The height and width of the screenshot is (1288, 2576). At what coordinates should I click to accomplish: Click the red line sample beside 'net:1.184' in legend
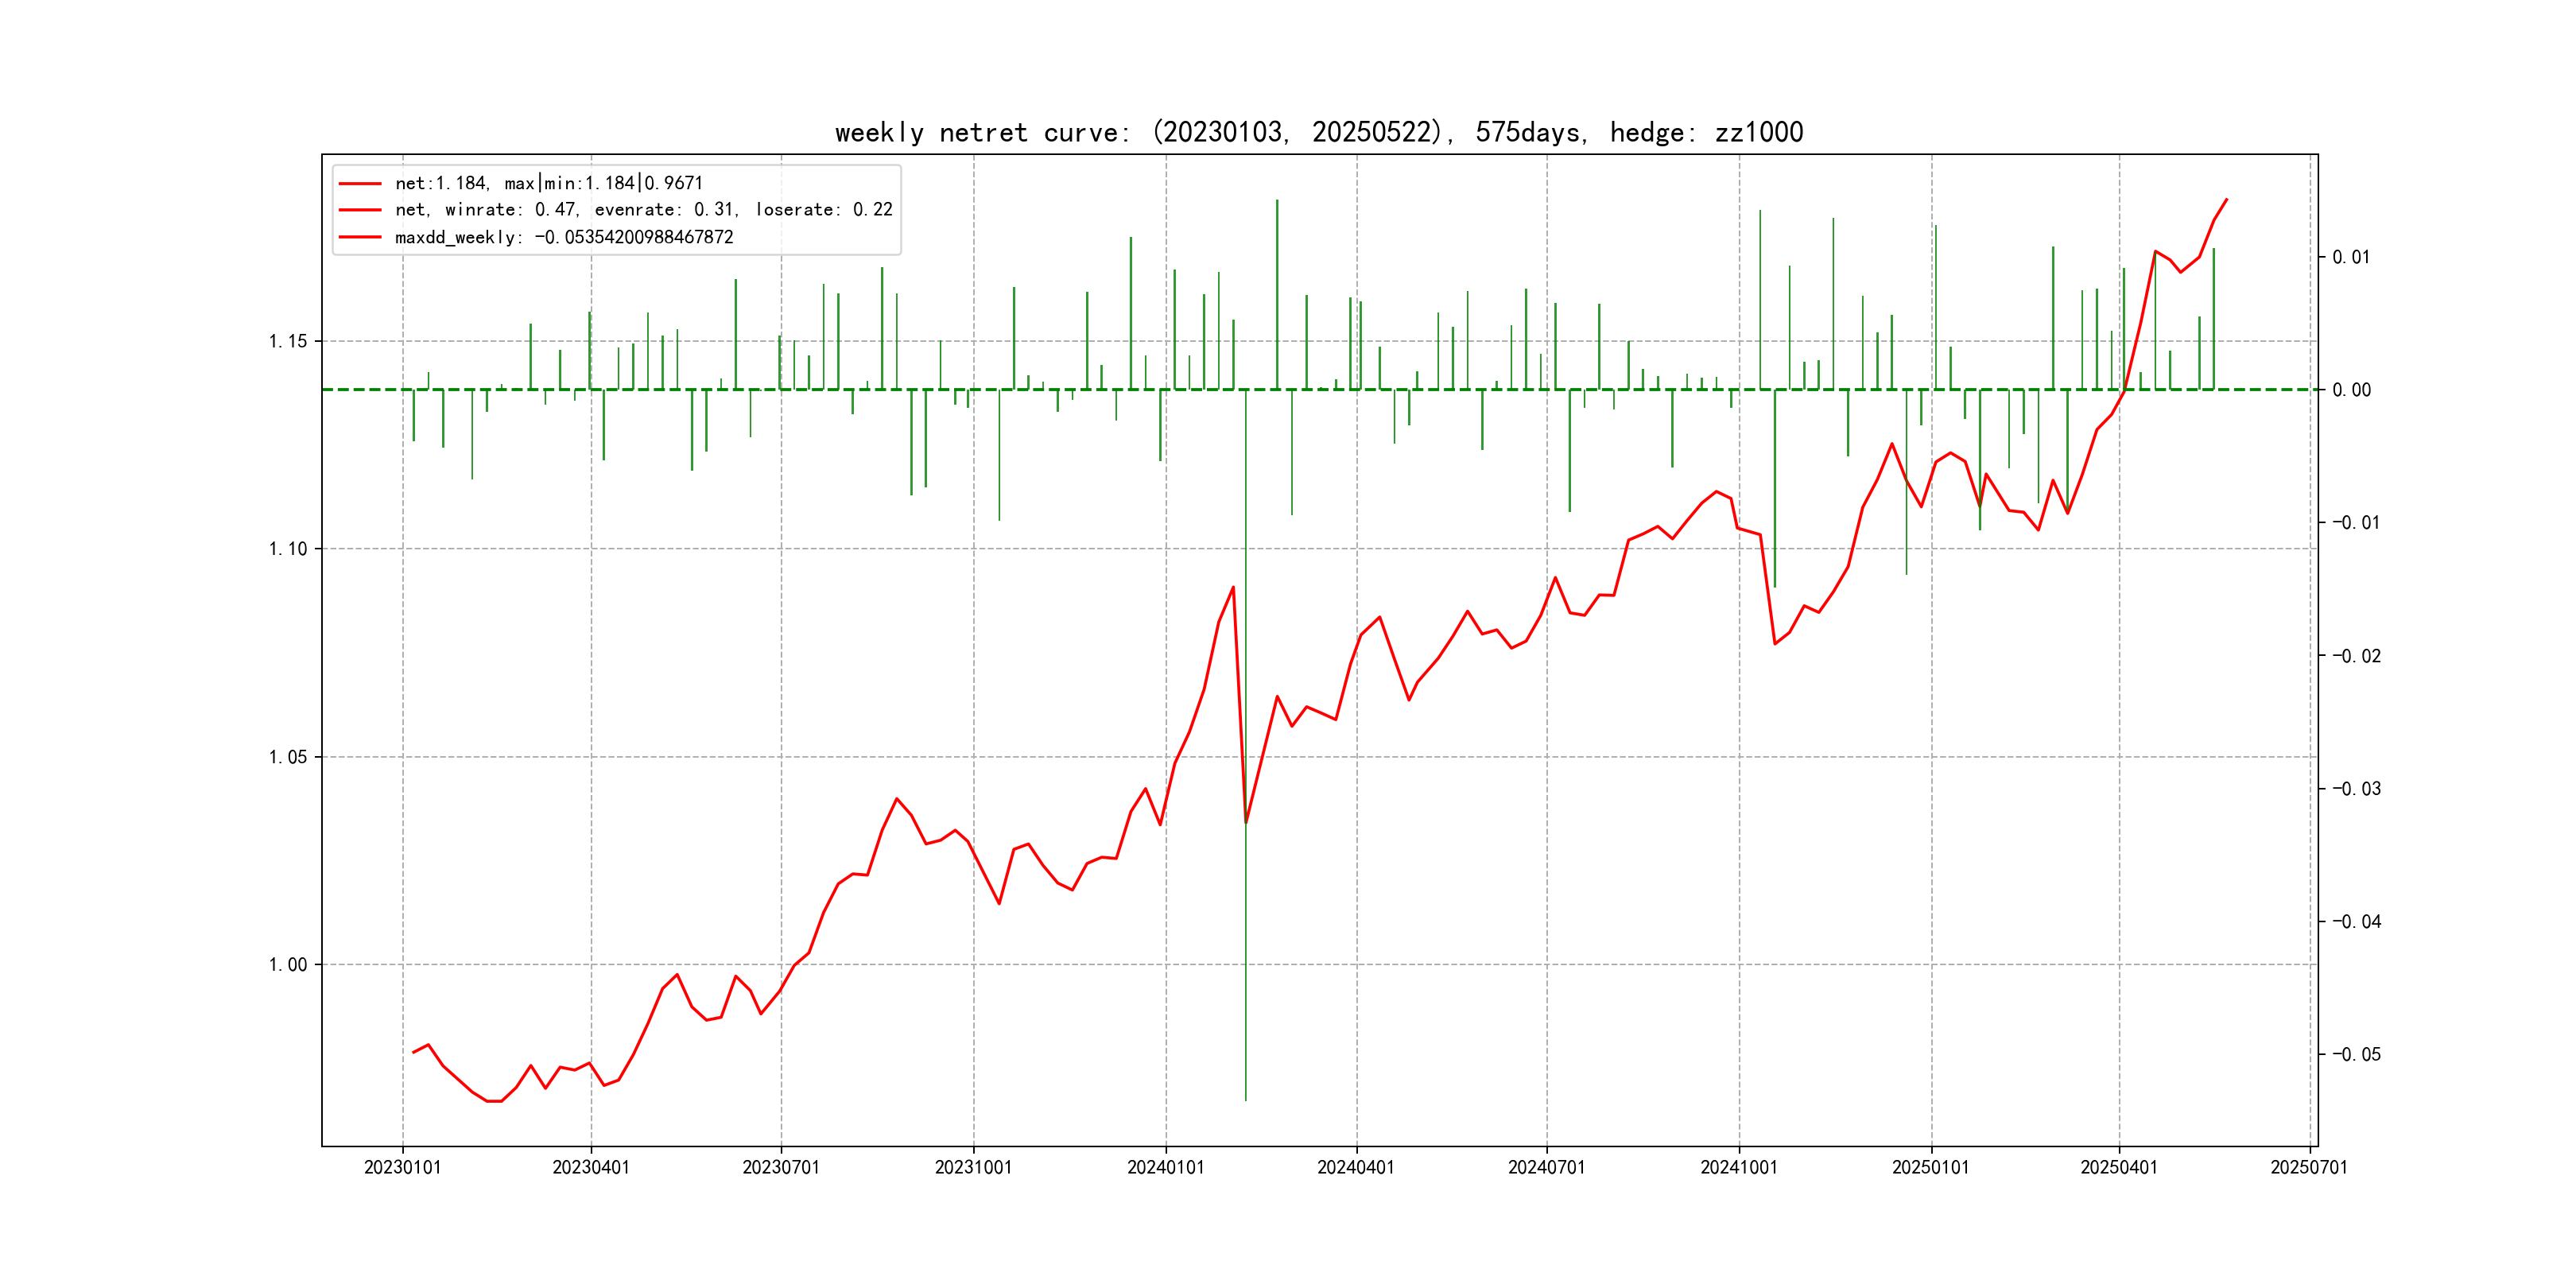coord(360,184)
